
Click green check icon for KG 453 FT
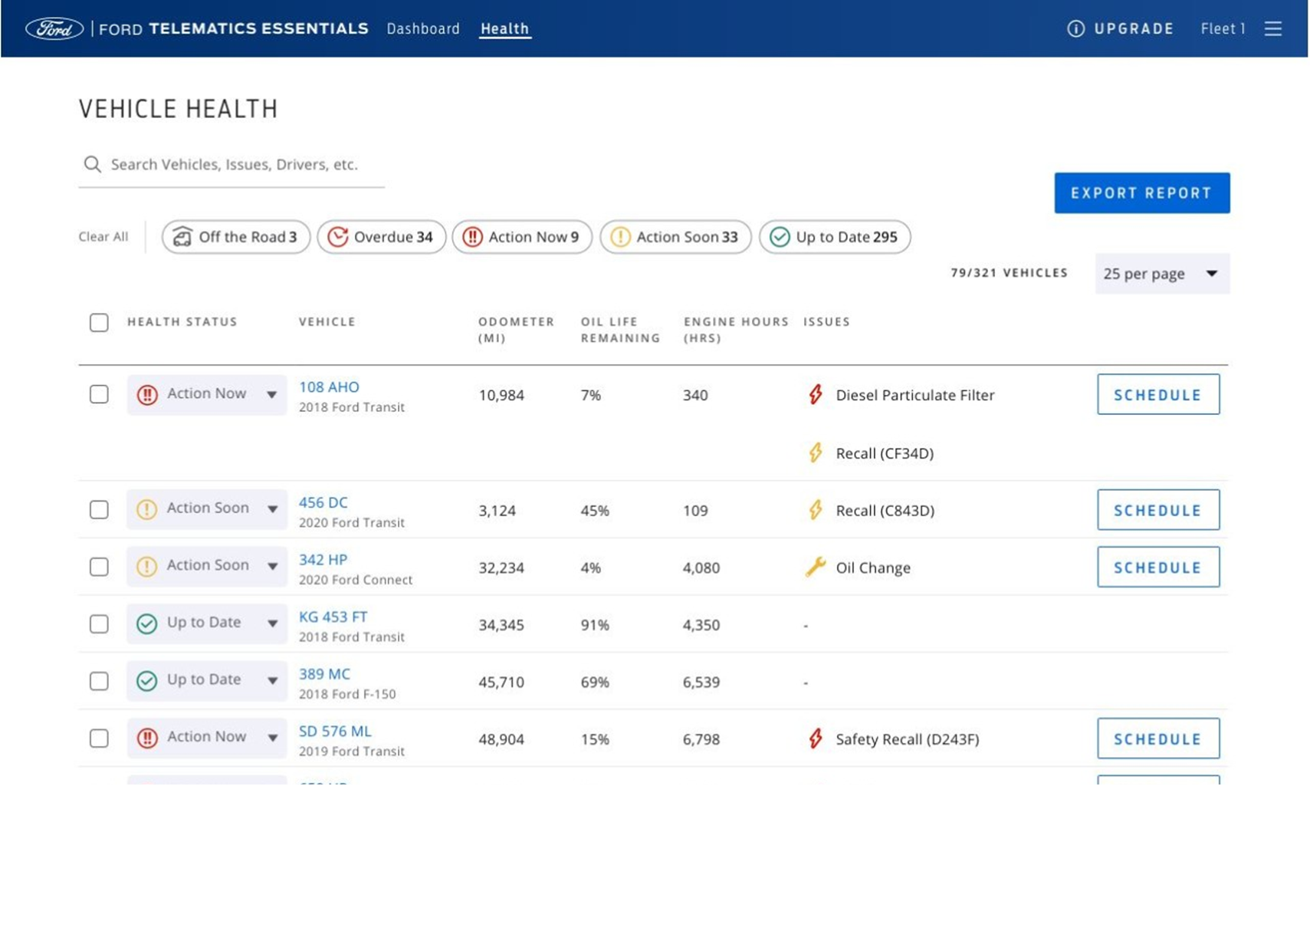[x=147, y=624]
